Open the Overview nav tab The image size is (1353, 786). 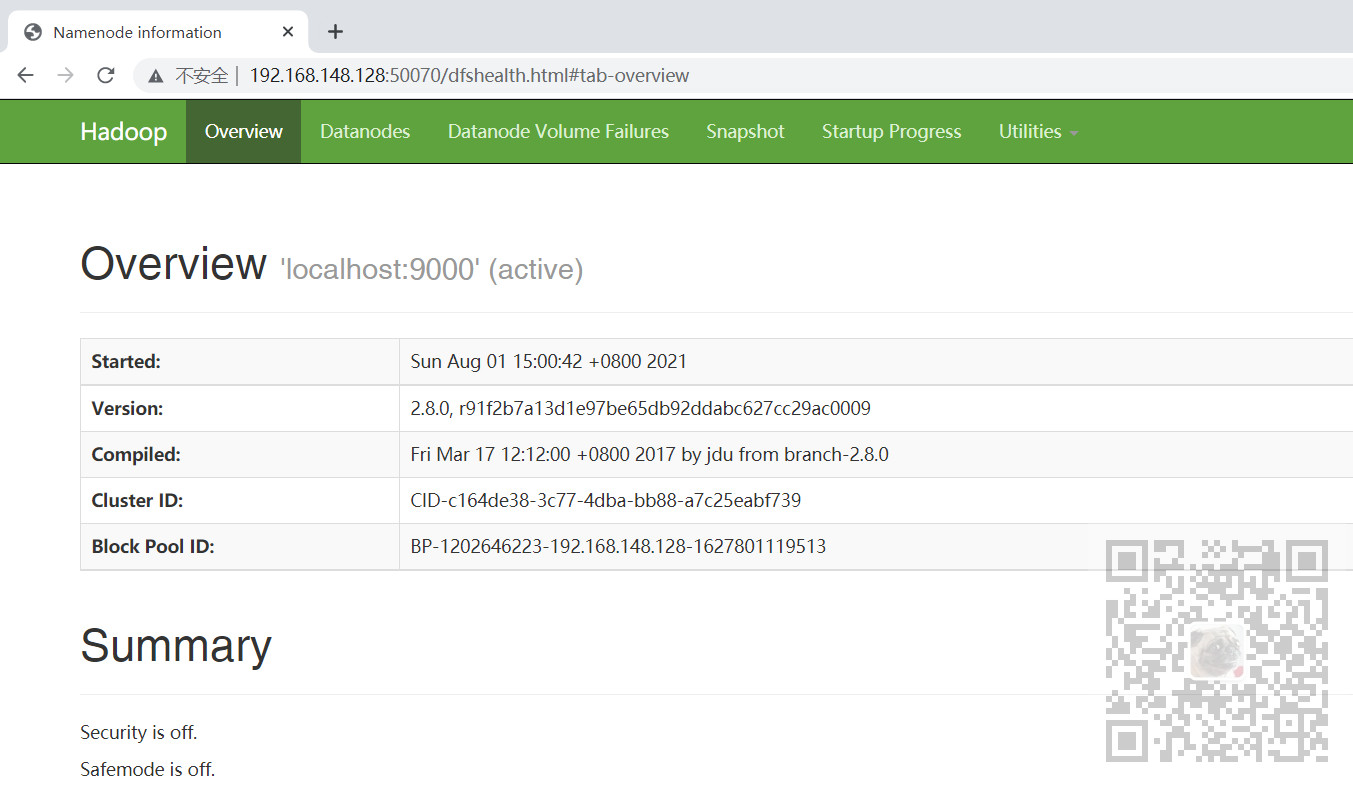click(243, 131)
